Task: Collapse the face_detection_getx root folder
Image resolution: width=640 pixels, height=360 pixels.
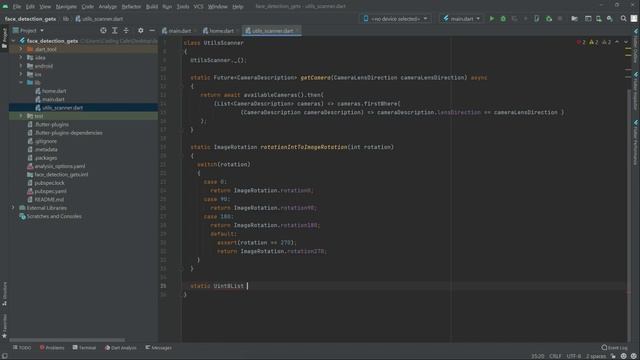Action: (x=13, y=41)
